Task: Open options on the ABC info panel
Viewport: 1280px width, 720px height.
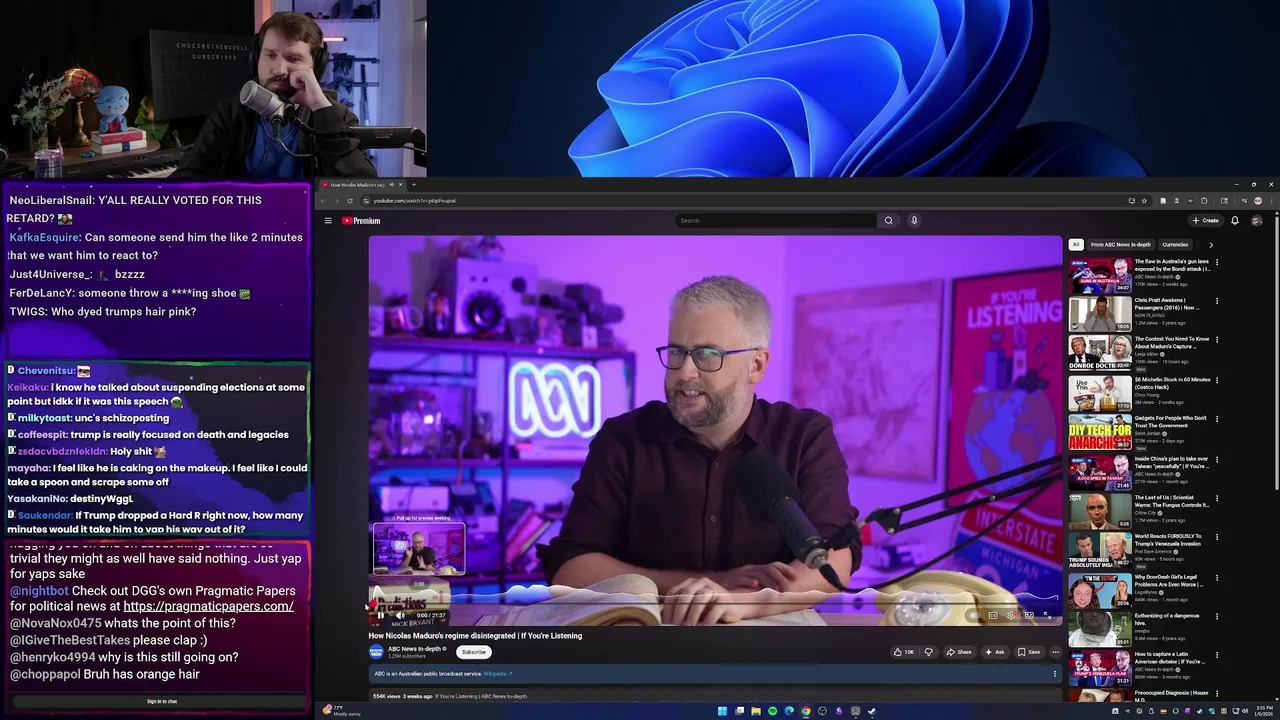Action: 1054,674
